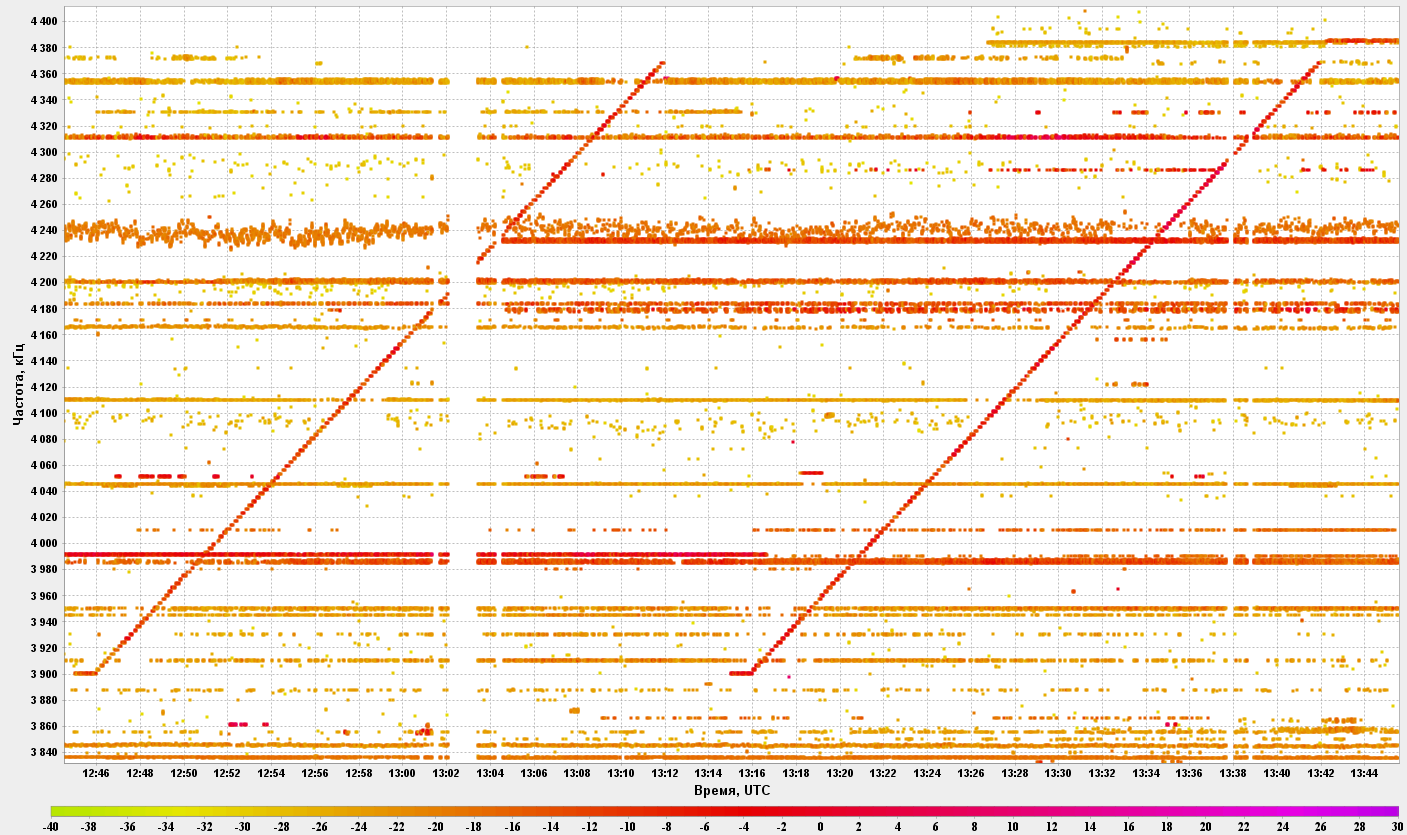Pick the 13:44 time tick label
This screenshot has height=835, width=1407.
point(1364,773)
